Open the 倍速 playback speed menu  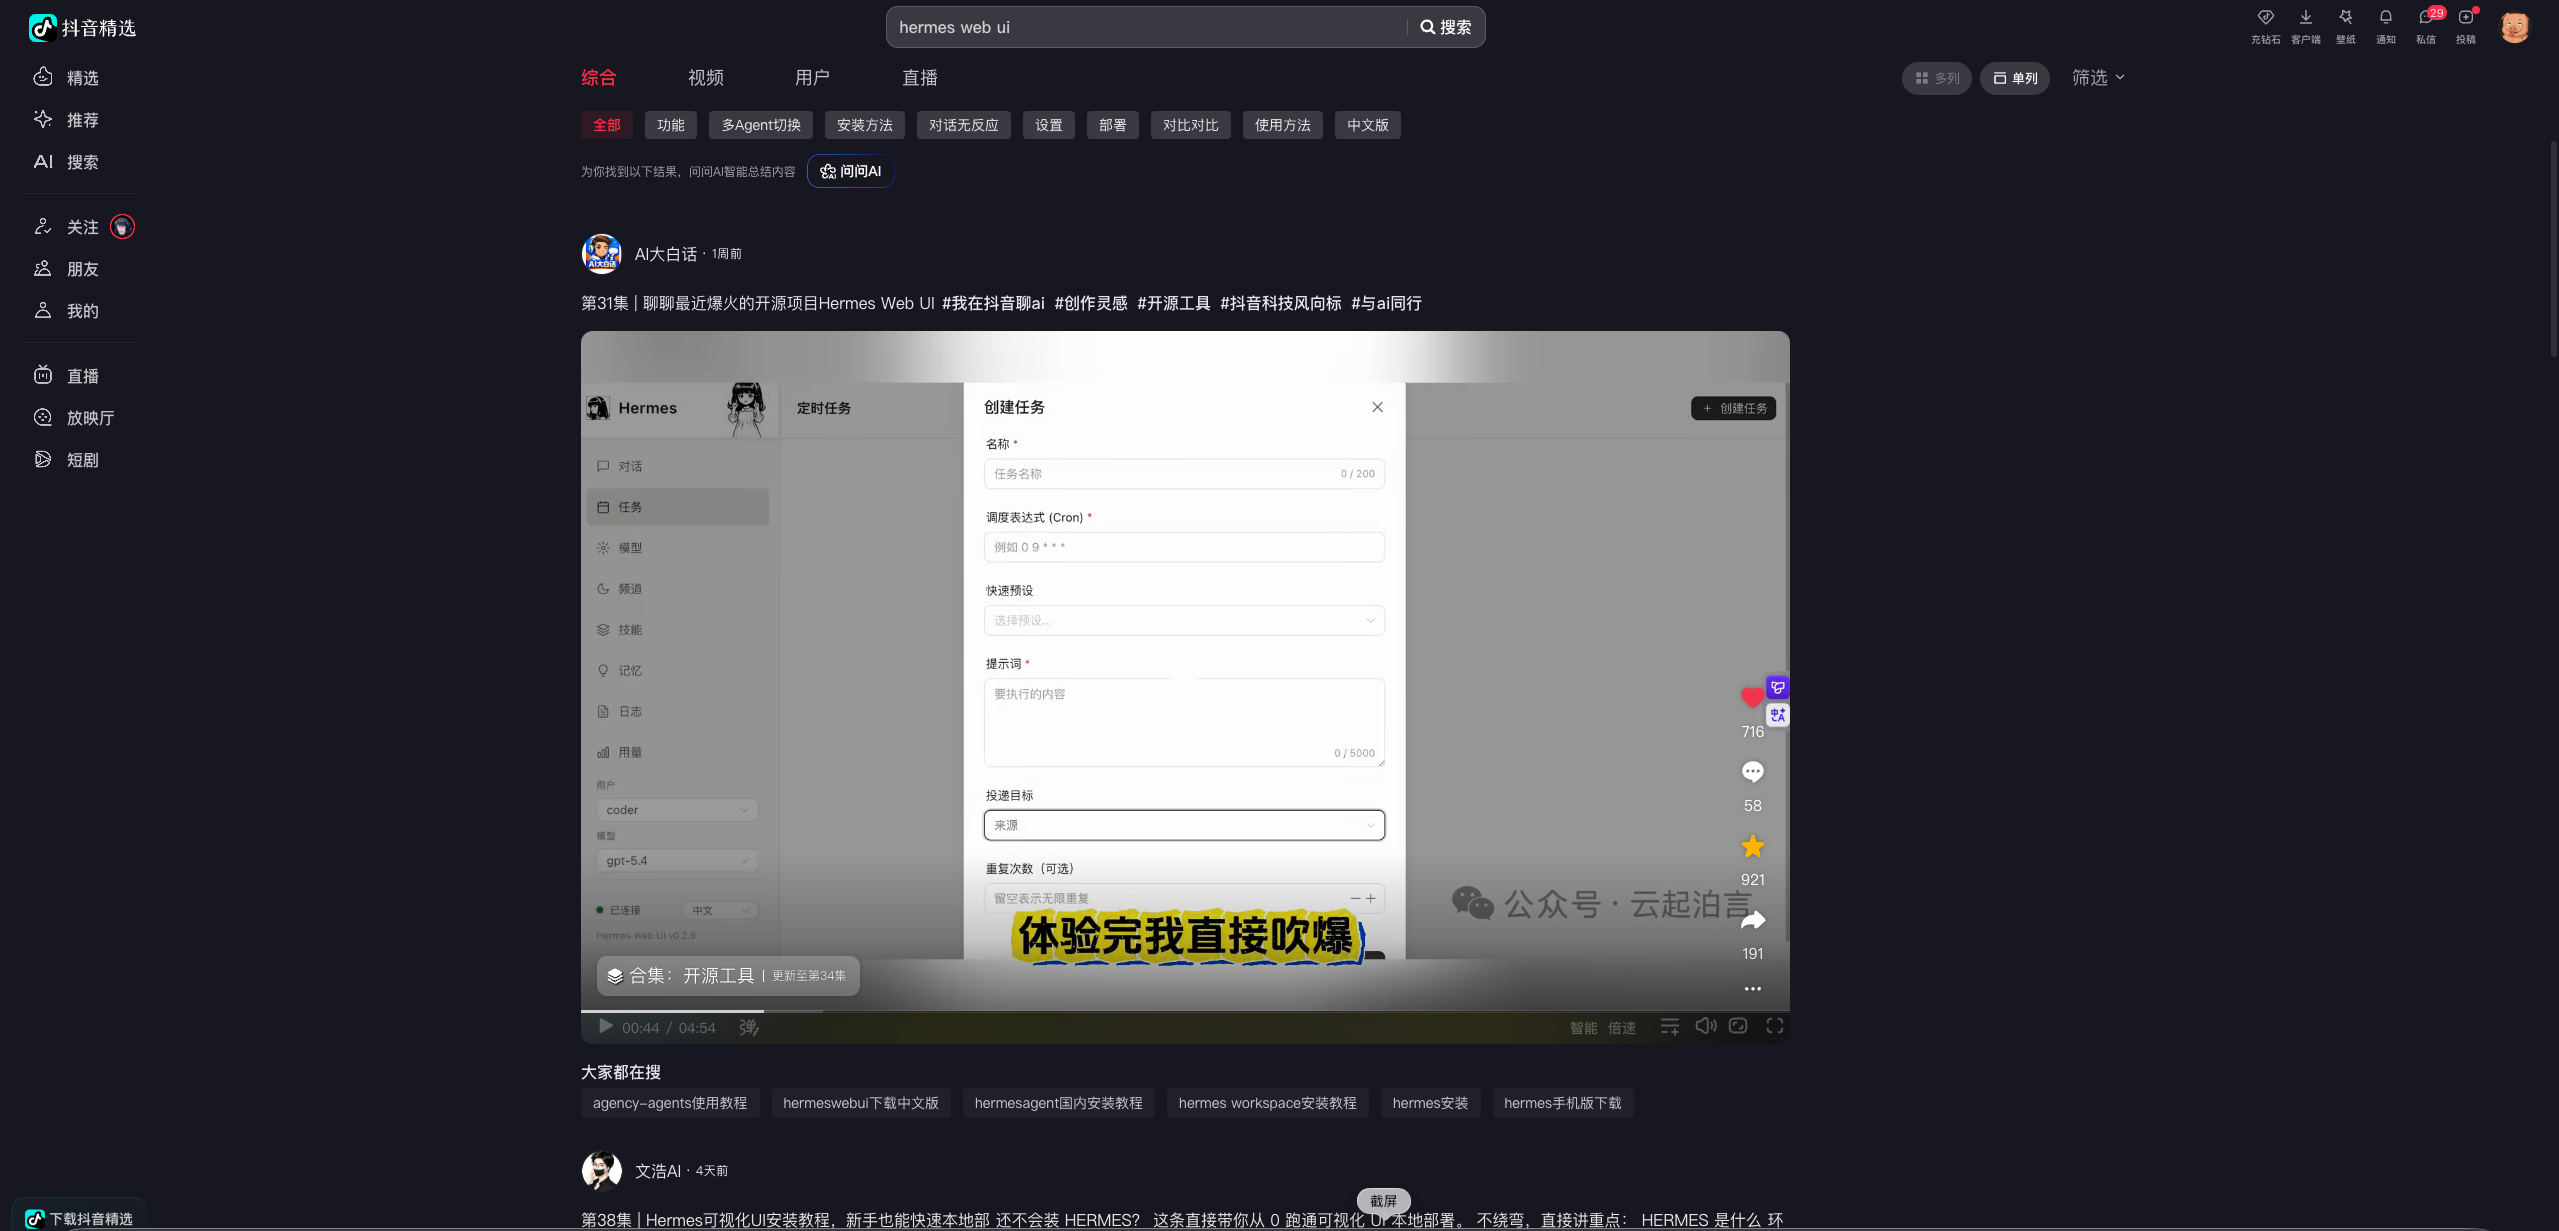coord(1621,1028)
